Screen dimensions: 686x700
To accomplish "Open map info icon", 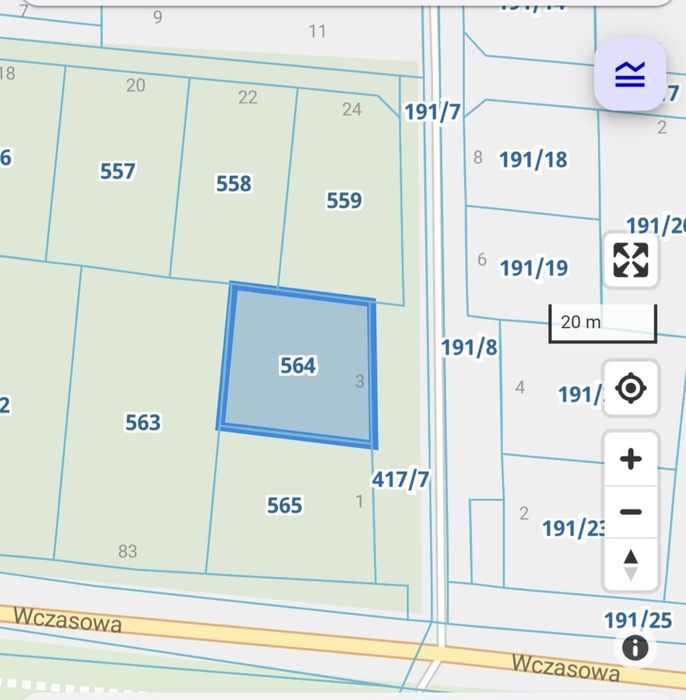I will tap(635, 647).
